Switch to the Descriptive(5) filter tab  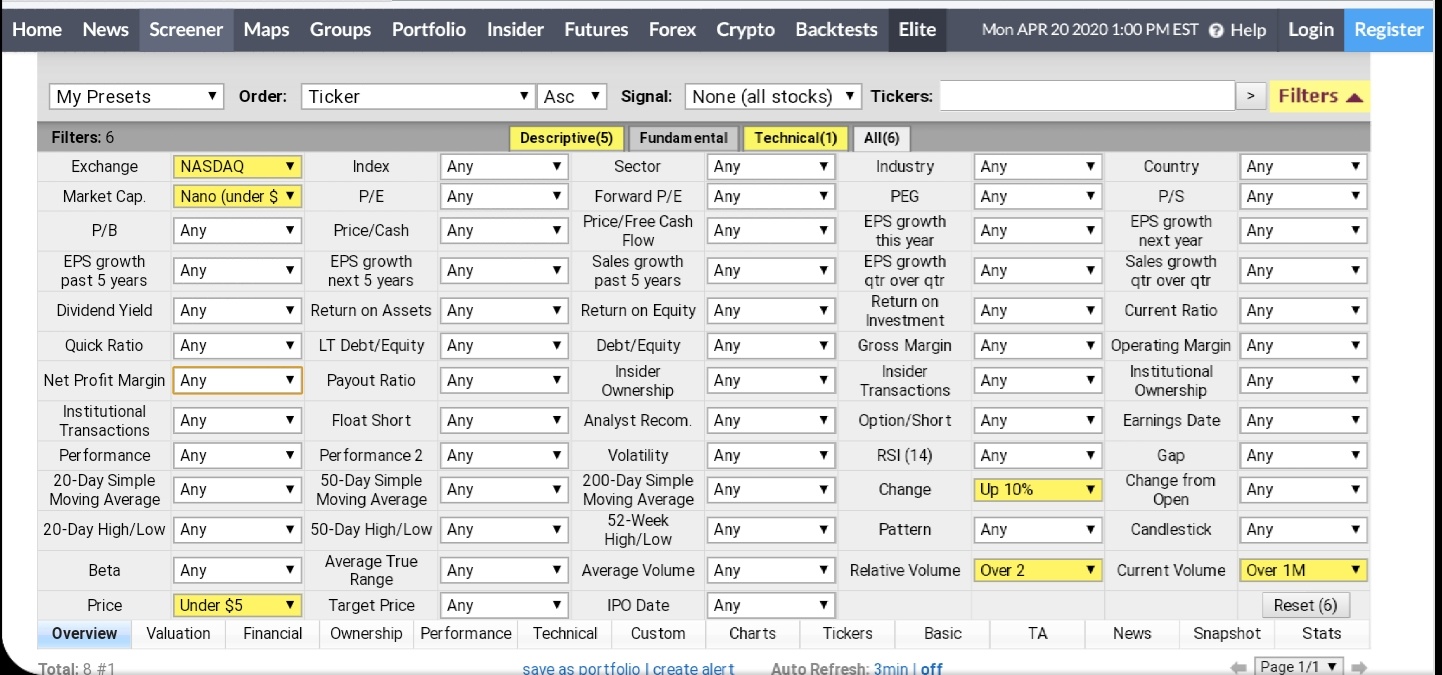coord(566,138)
